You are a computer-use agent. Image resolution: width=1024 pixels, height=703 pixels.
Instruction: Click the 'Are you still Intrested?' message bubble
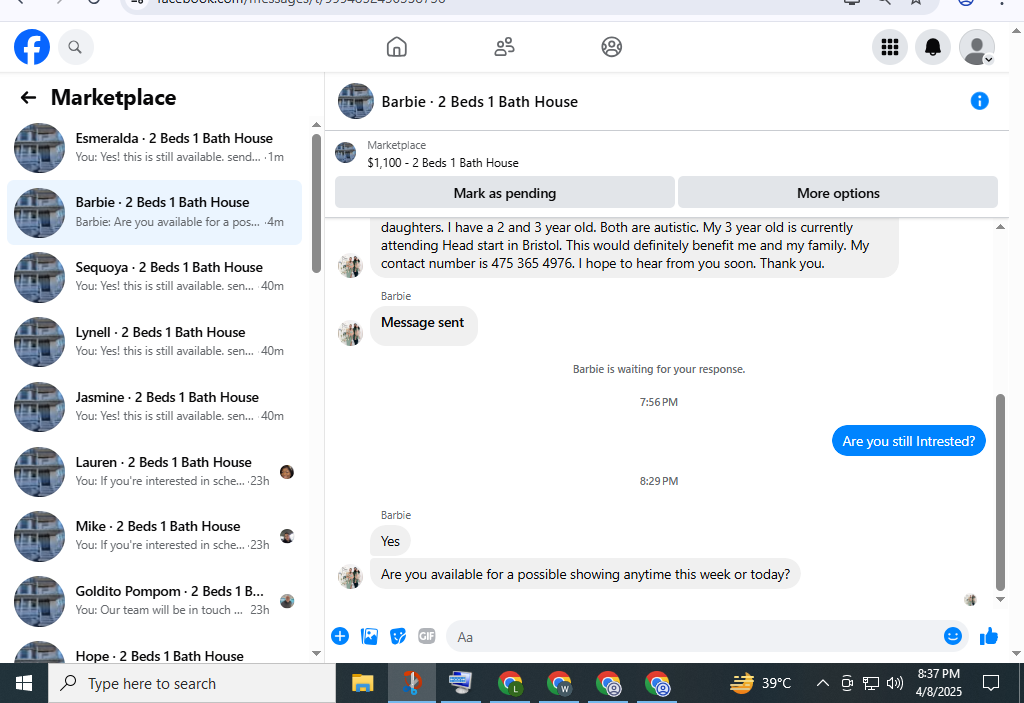click(x=908, y=441)
